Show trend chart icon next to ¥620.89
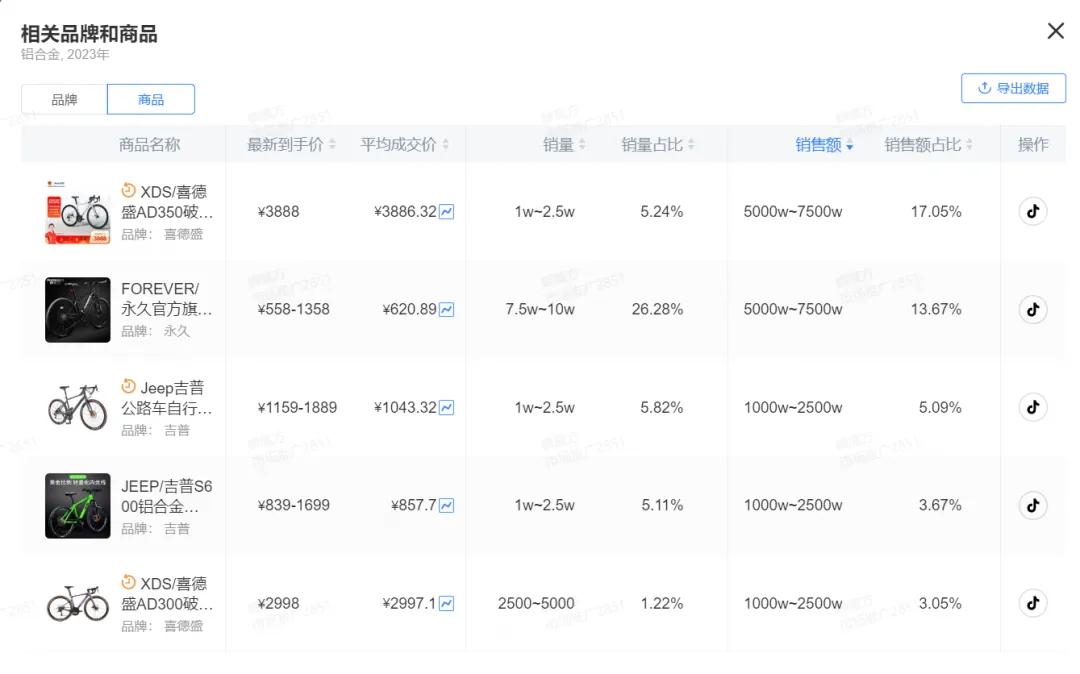1080x674 pixels. (x=447, y=310)
